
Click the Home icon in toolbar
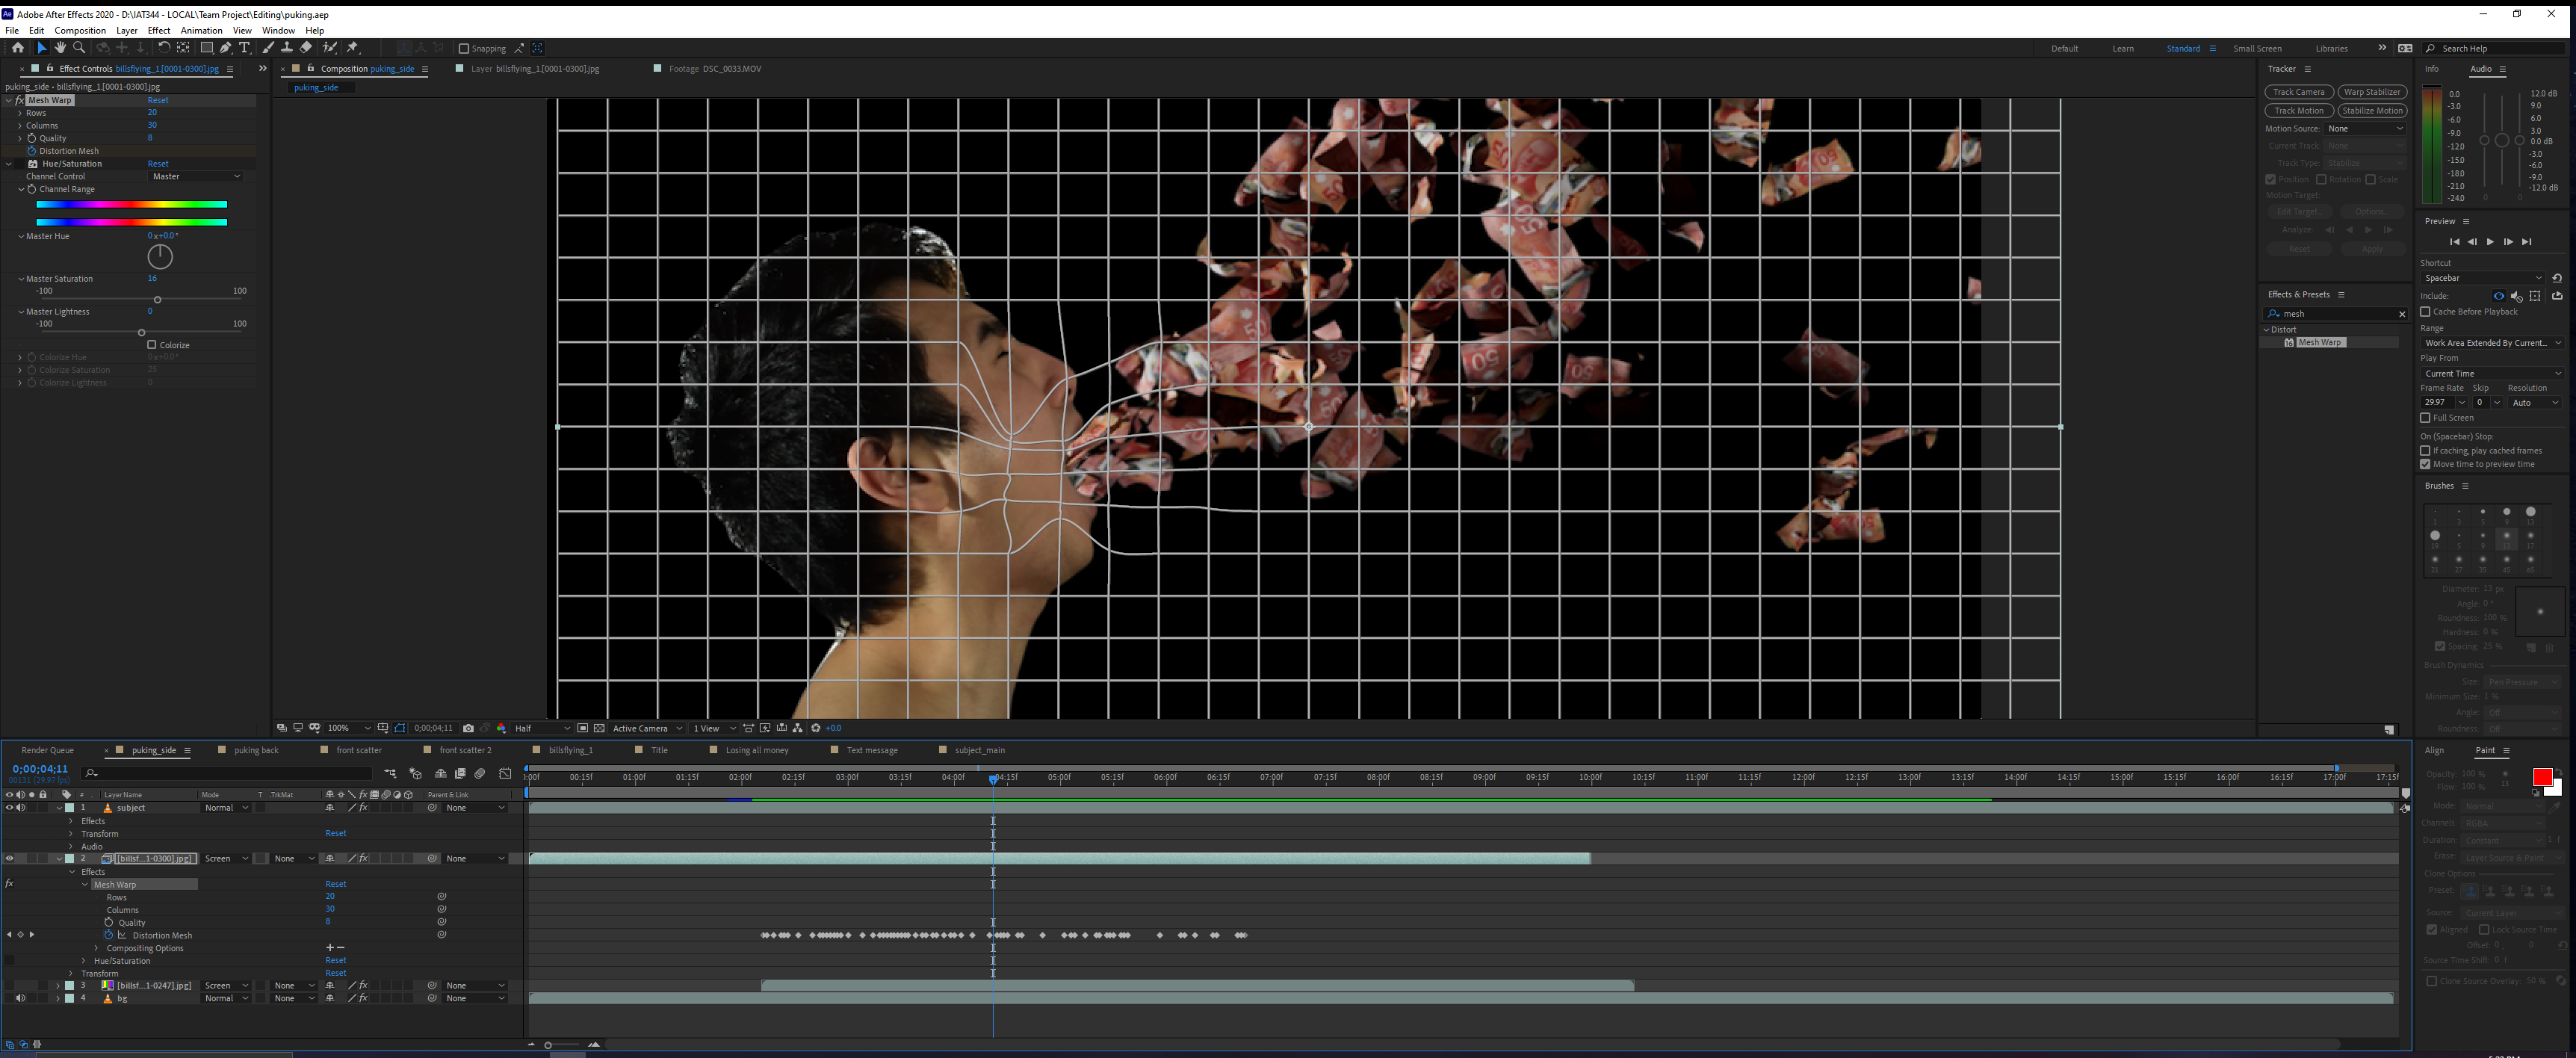pos(17,48)
